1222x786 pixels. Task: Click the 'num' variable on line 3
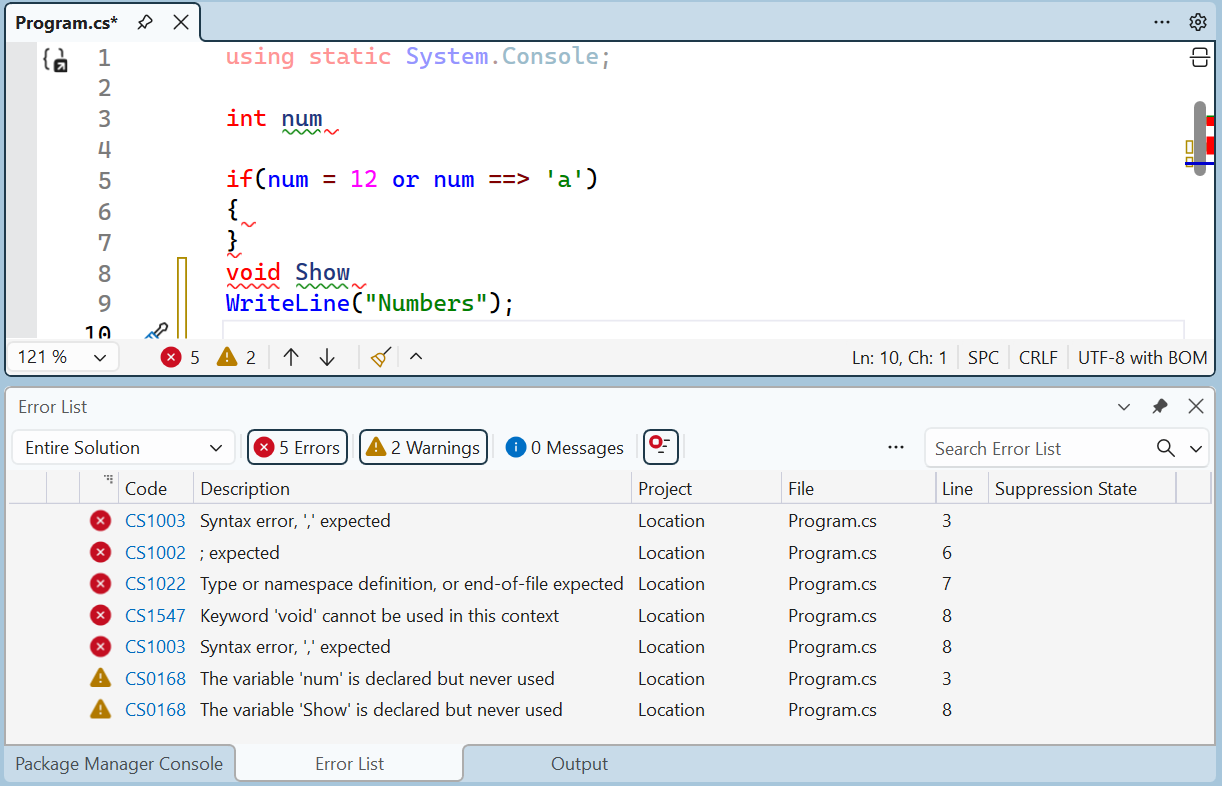coord(302,118)
